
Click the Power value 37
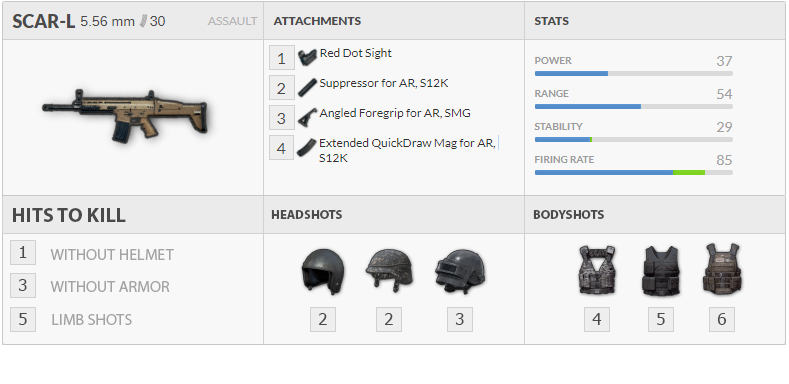tap(724, 61)
